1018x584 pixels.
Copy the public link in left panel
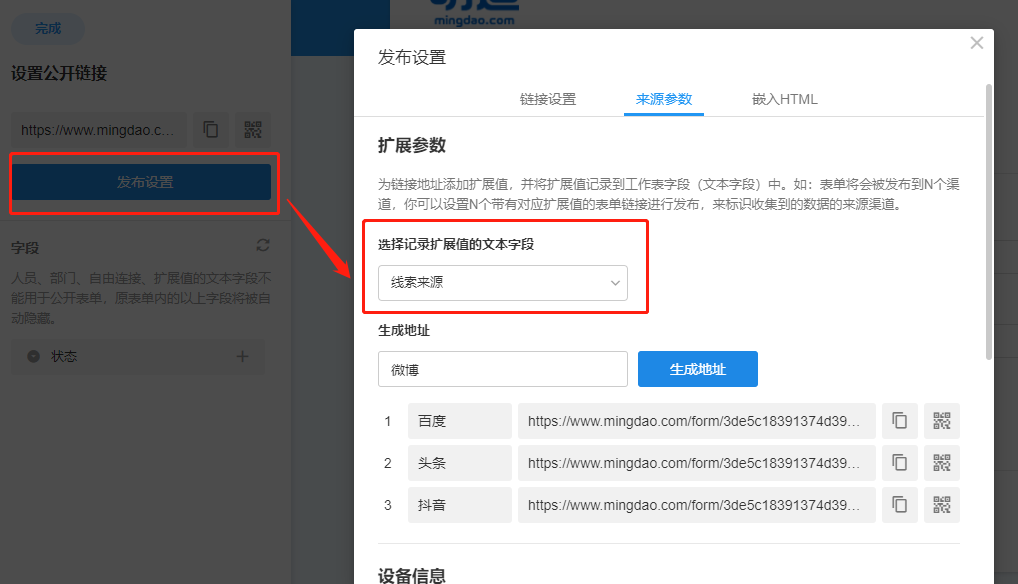[x=211, y=130]
